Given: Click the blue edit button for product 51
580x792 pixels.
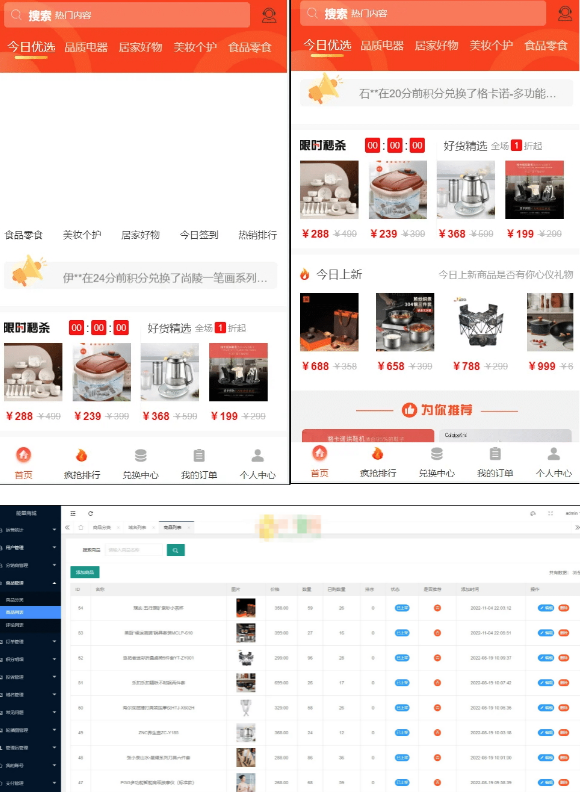Looking at the screenshot, I should (546, 683).
